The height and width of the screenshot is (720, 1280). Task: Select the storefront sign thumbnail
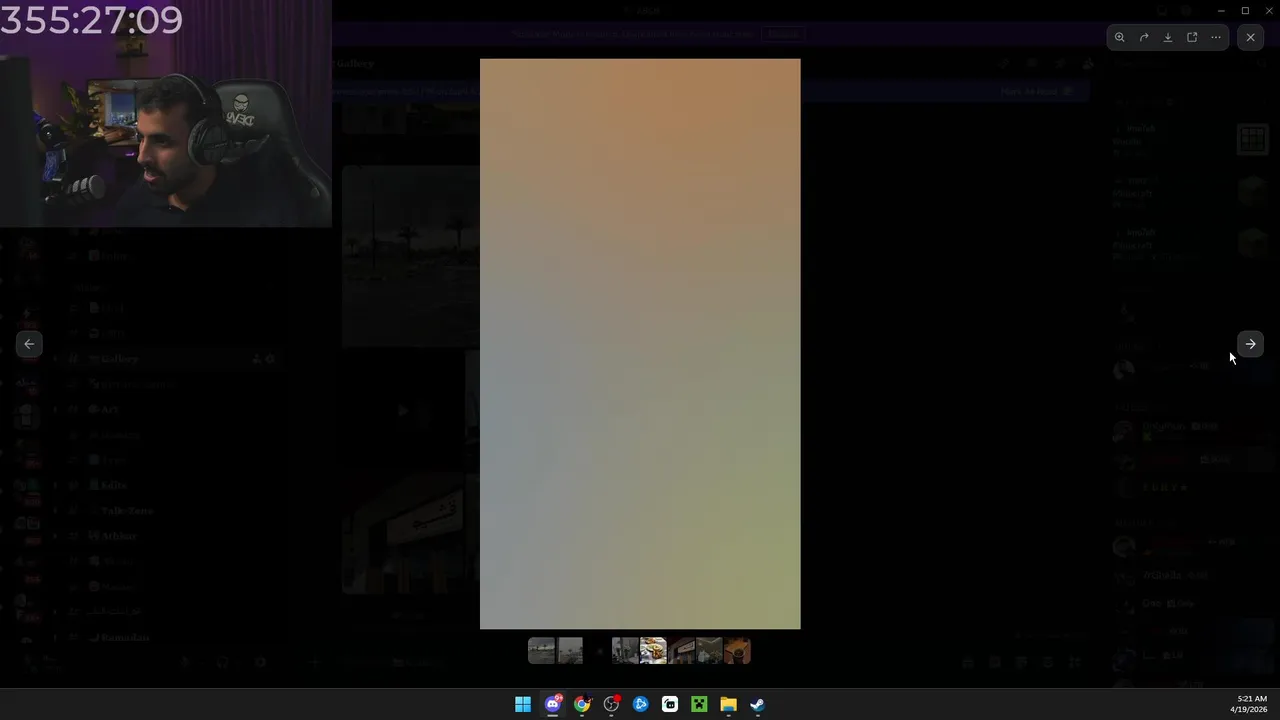[681, 651]
